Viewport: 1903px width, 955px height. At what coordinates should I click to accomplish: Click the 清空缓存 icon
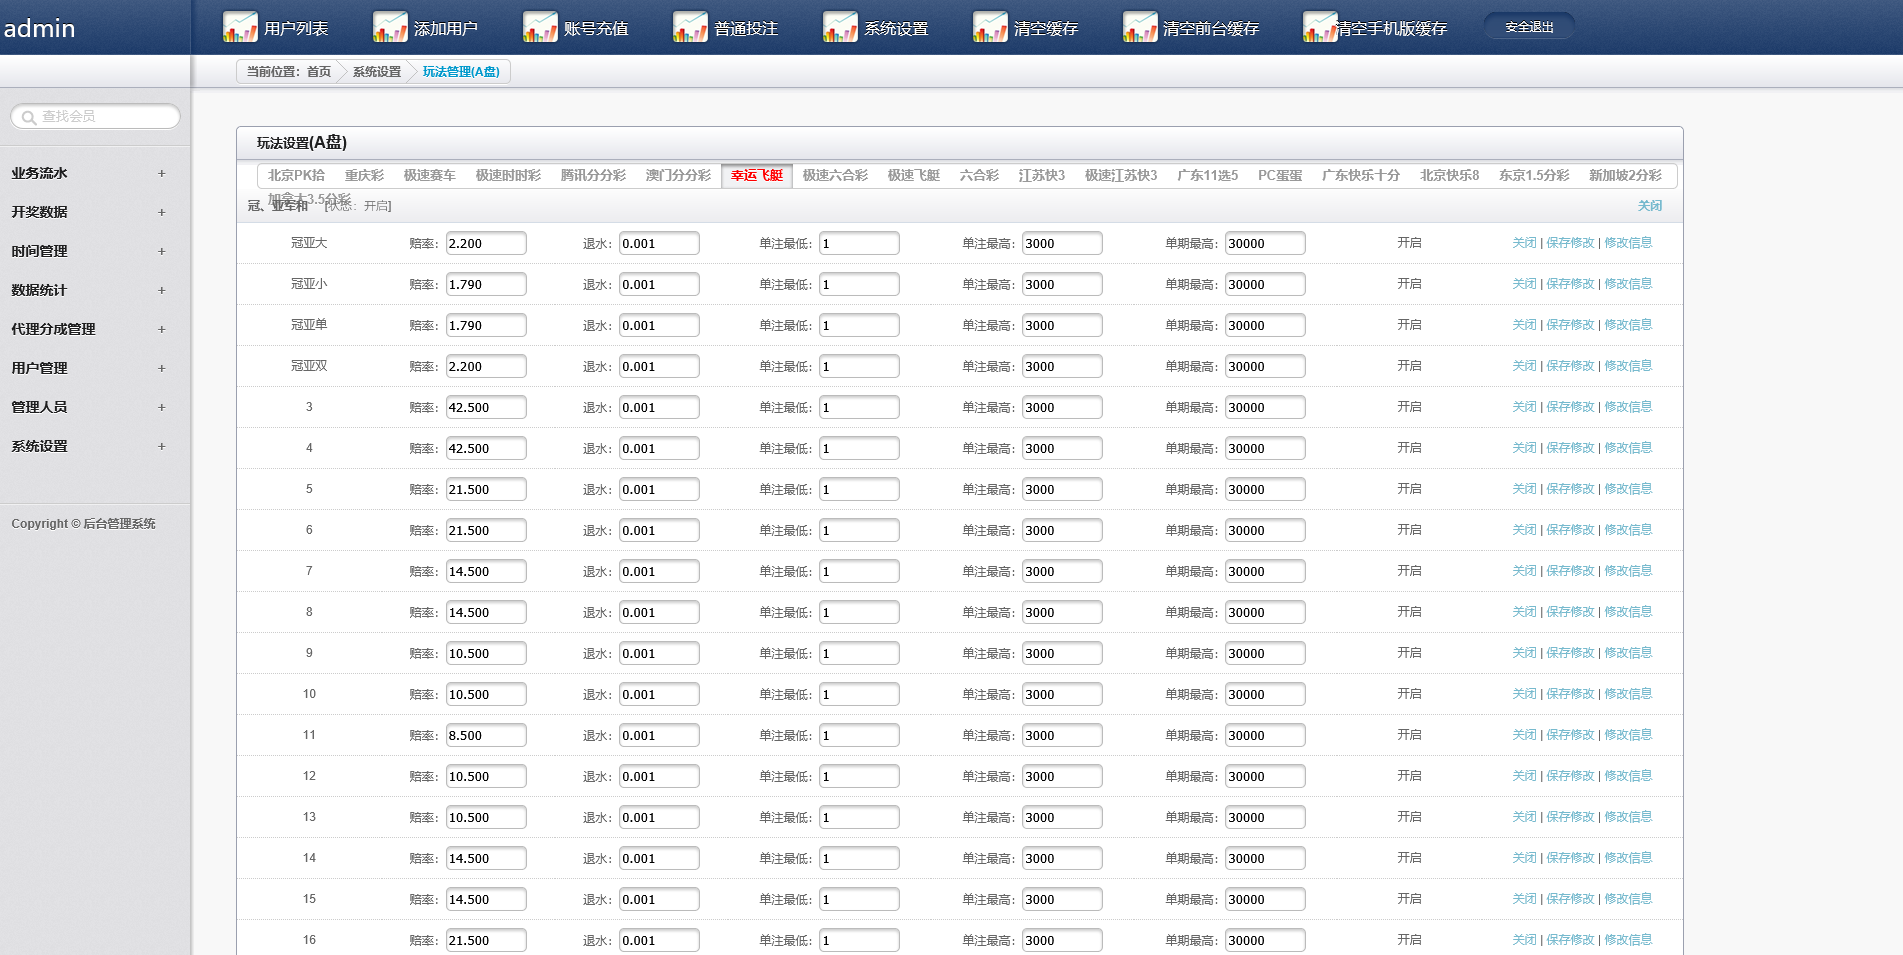[x=990, y=27]
